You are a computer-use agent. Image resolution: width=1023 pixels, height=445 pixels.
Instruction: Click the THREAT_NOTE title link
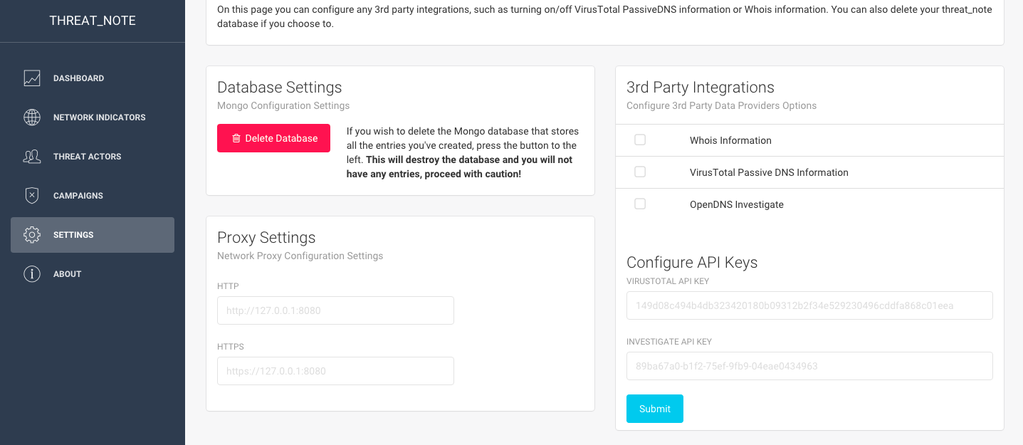pos(92,20)
